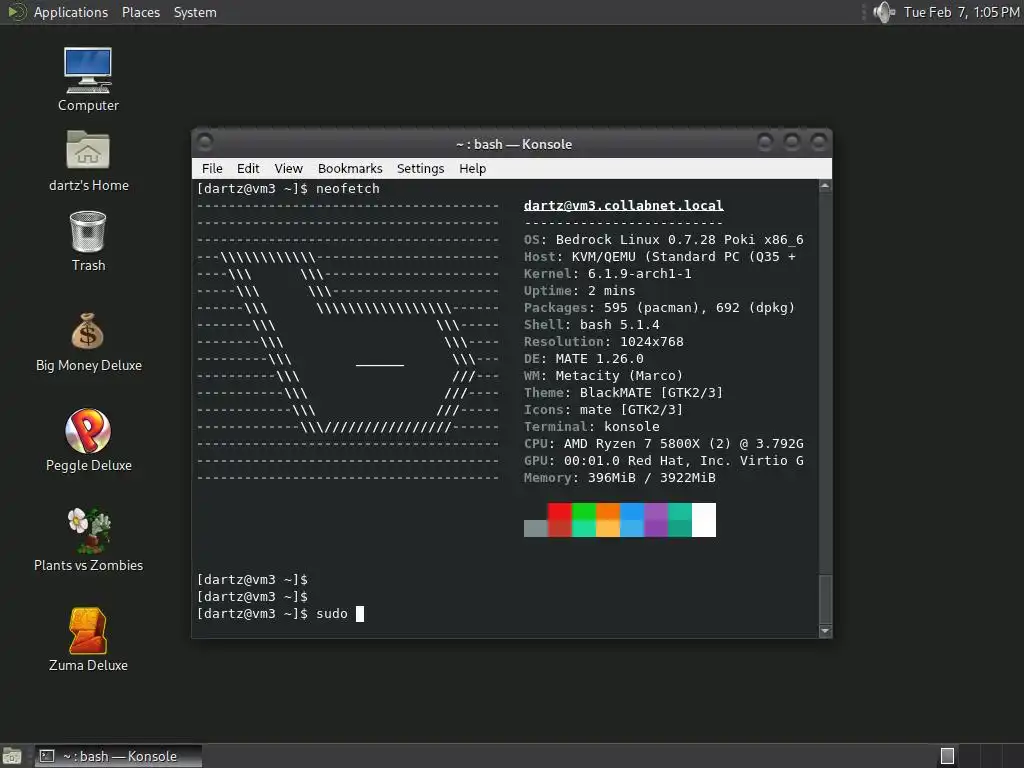This screenshot has width=1024, height=768.
Task: Click the Kernel: 6.1.9-arch1-1 line
Action: [607, 274]
